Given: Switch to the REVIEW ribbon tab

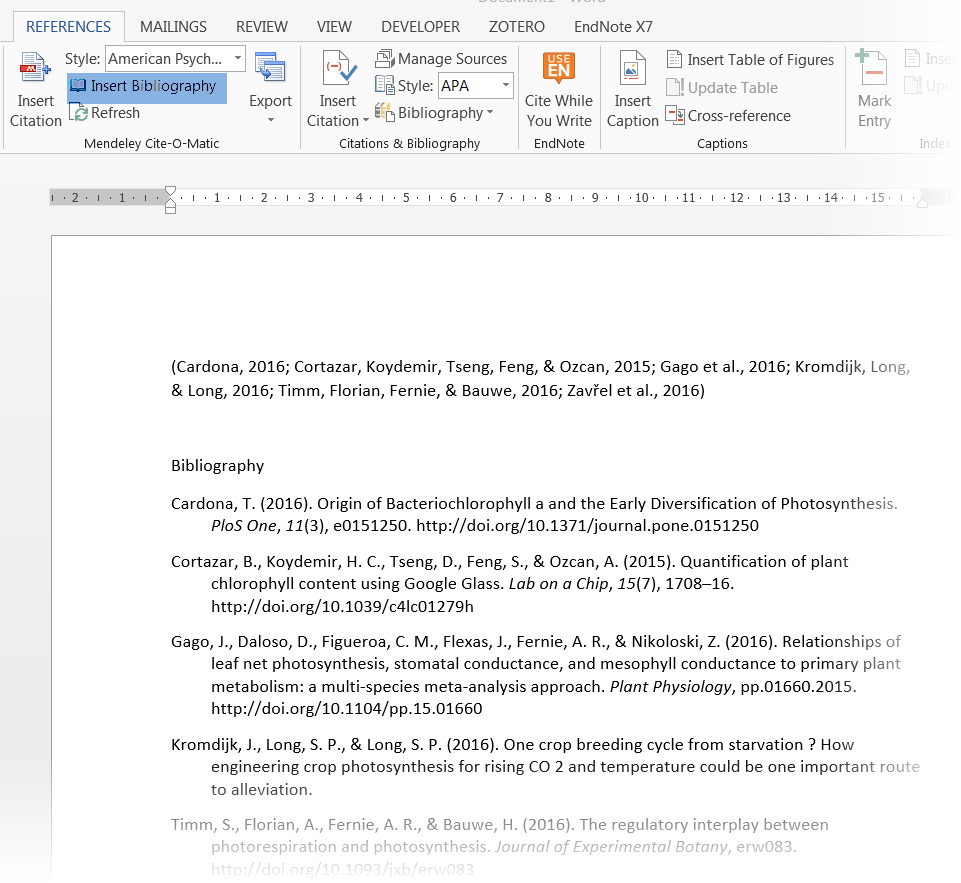Looking at the screenshot, I should click(262, 27).
